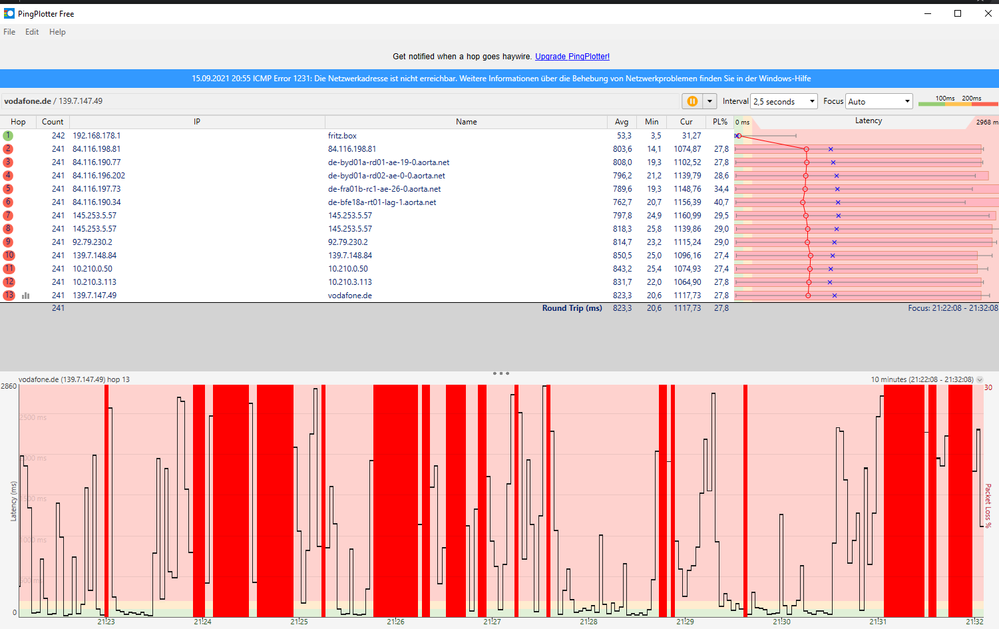Viewport: 999px width, 629px height.
Task: Pause the trace with the orange button
Action: (692, 101)
